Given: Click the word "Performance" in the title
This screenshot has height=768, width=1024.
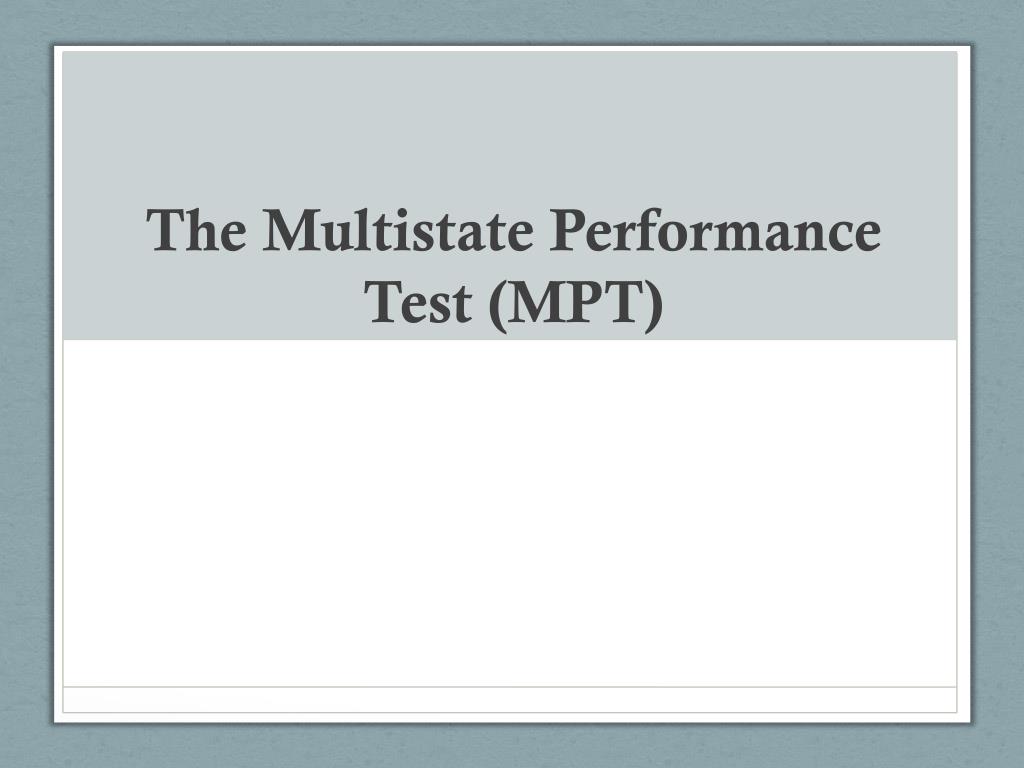Looking at the screenshot, I should 715,229.
